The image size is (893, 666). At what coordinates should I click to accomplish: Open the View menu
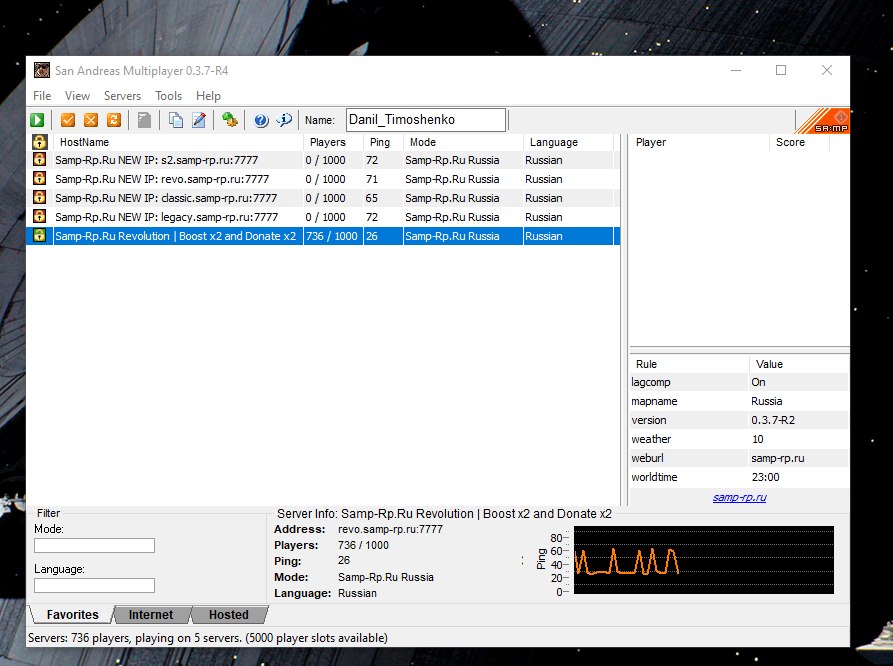pos(77,96)
